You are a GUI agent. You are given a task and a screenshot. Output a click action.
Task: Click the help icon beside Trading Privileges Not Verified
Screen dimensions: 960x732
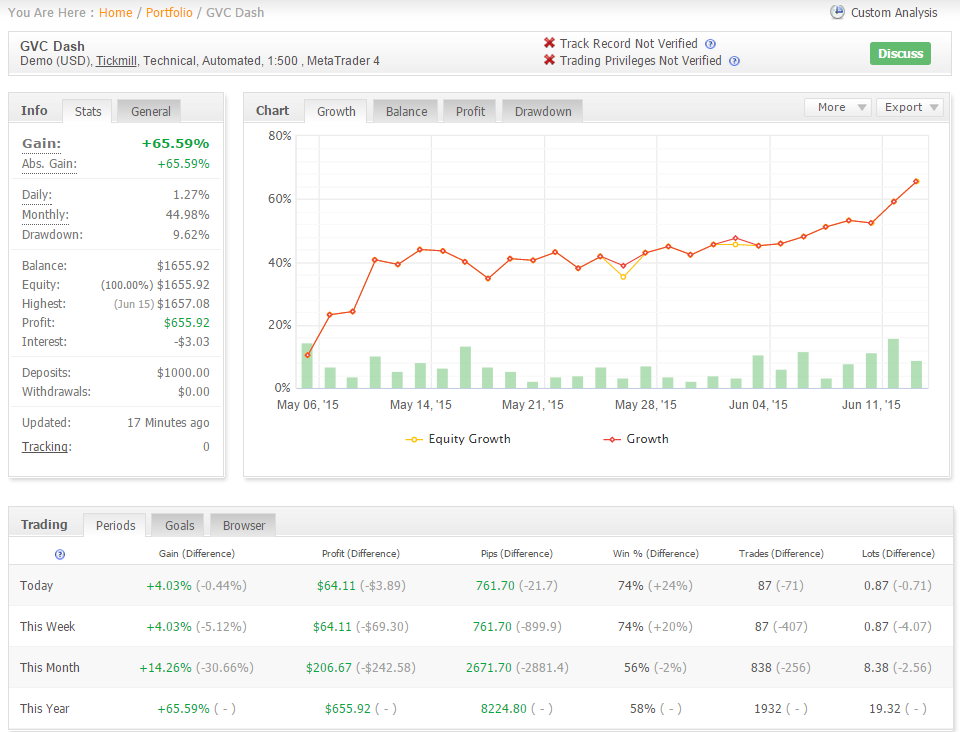[735, 61]
